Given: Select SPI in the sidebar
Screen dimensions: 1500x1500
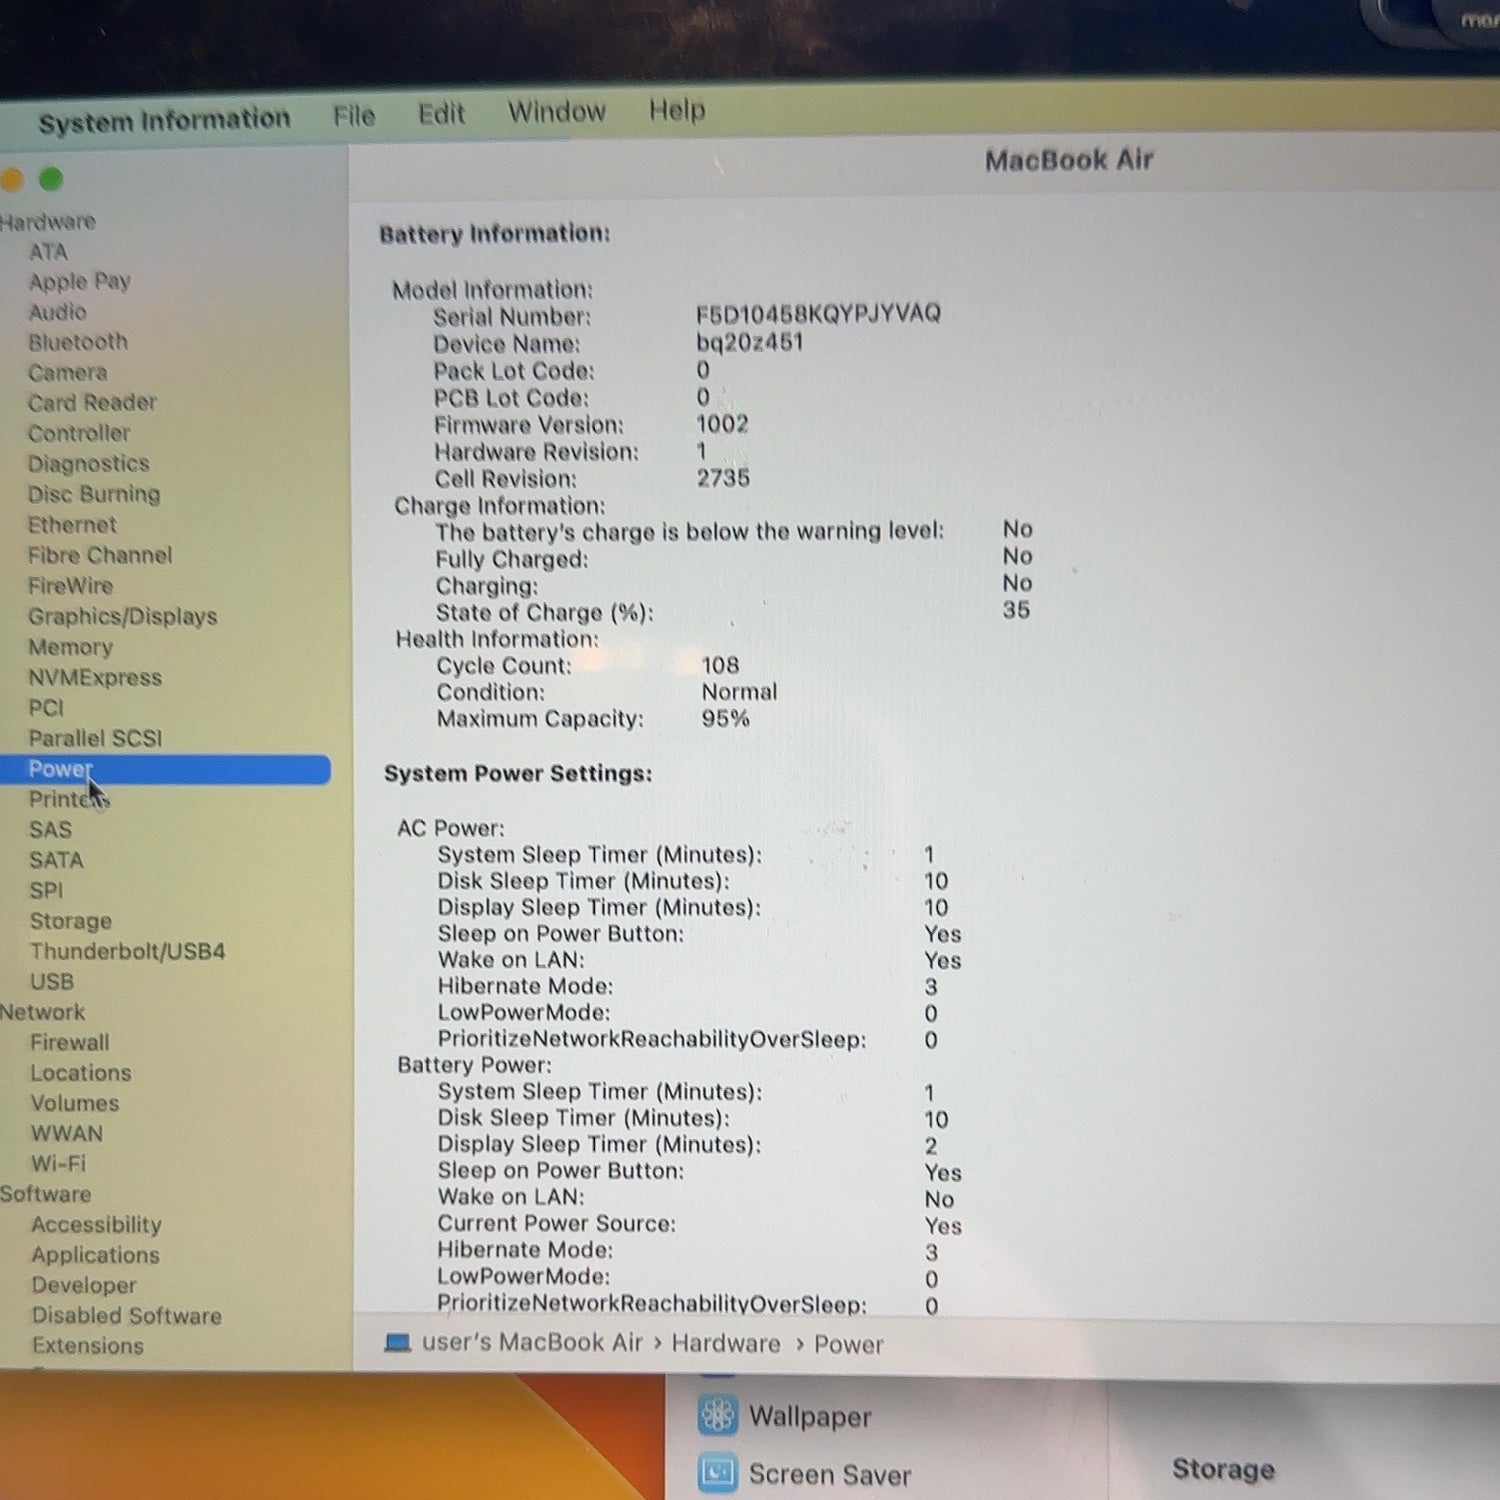Looking at the screenshot, I should 46,891.
